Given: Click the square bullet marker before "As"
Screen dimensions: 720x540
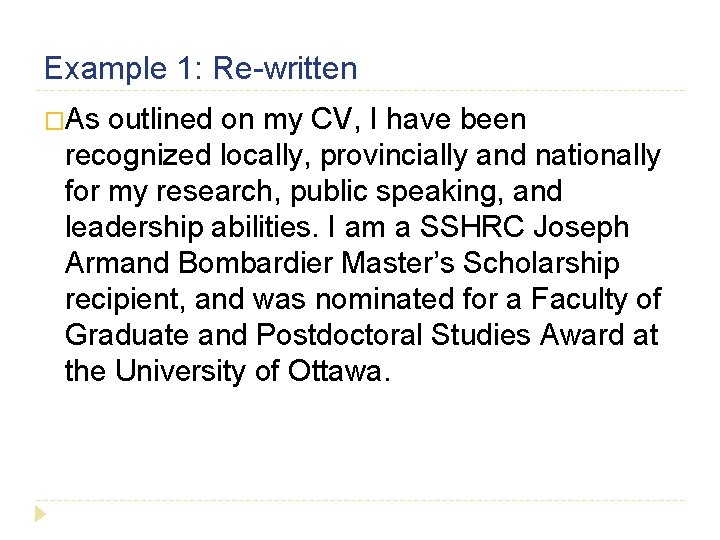Looking at the screenshot, I should point(54,121).
